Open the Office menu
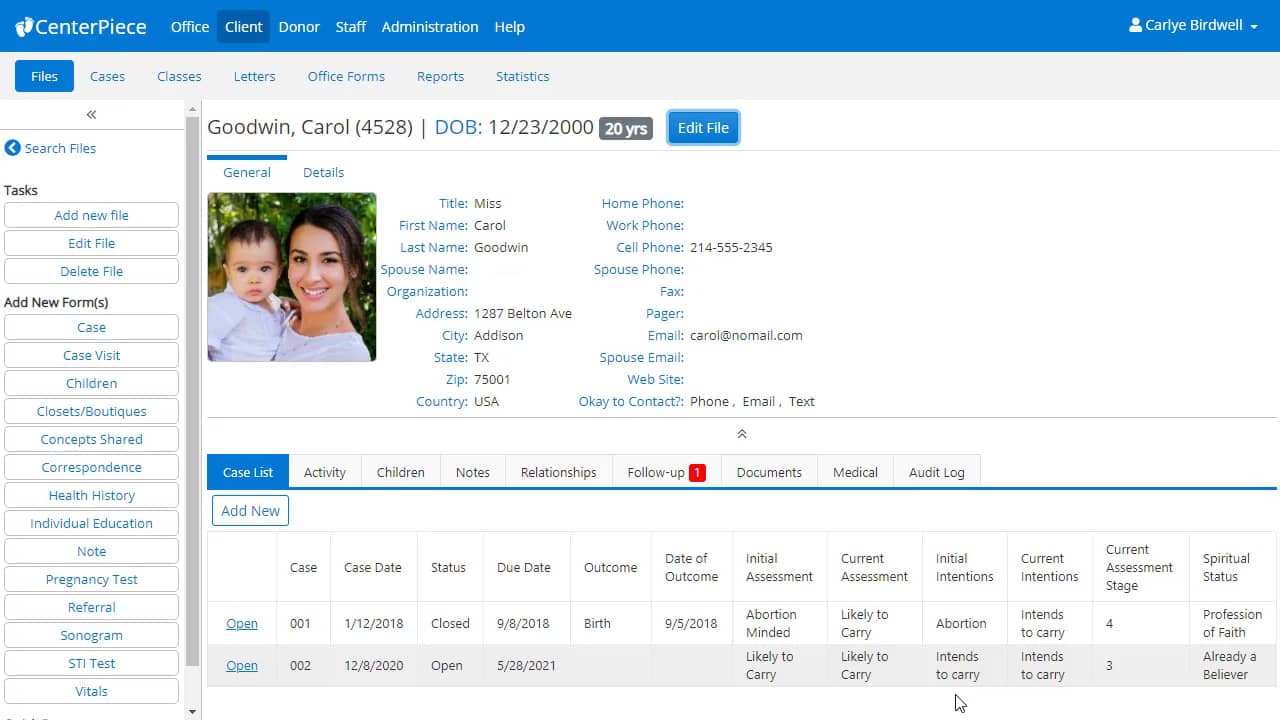This screenshot has height=720, width=1280. (190, 27)
